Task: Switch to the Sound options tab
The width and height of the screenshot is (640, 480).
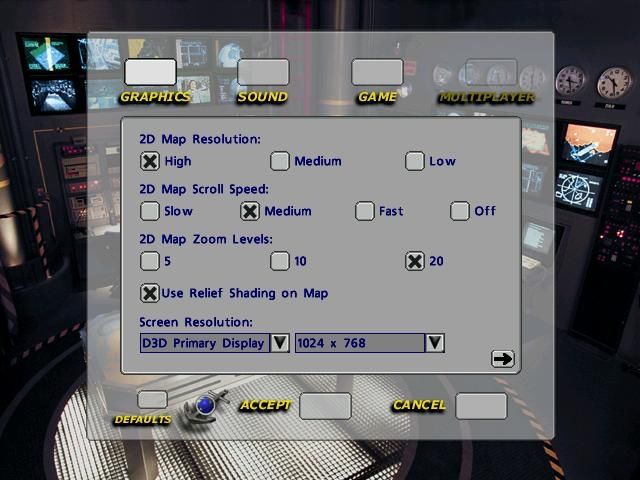Action: pos(263,72)
